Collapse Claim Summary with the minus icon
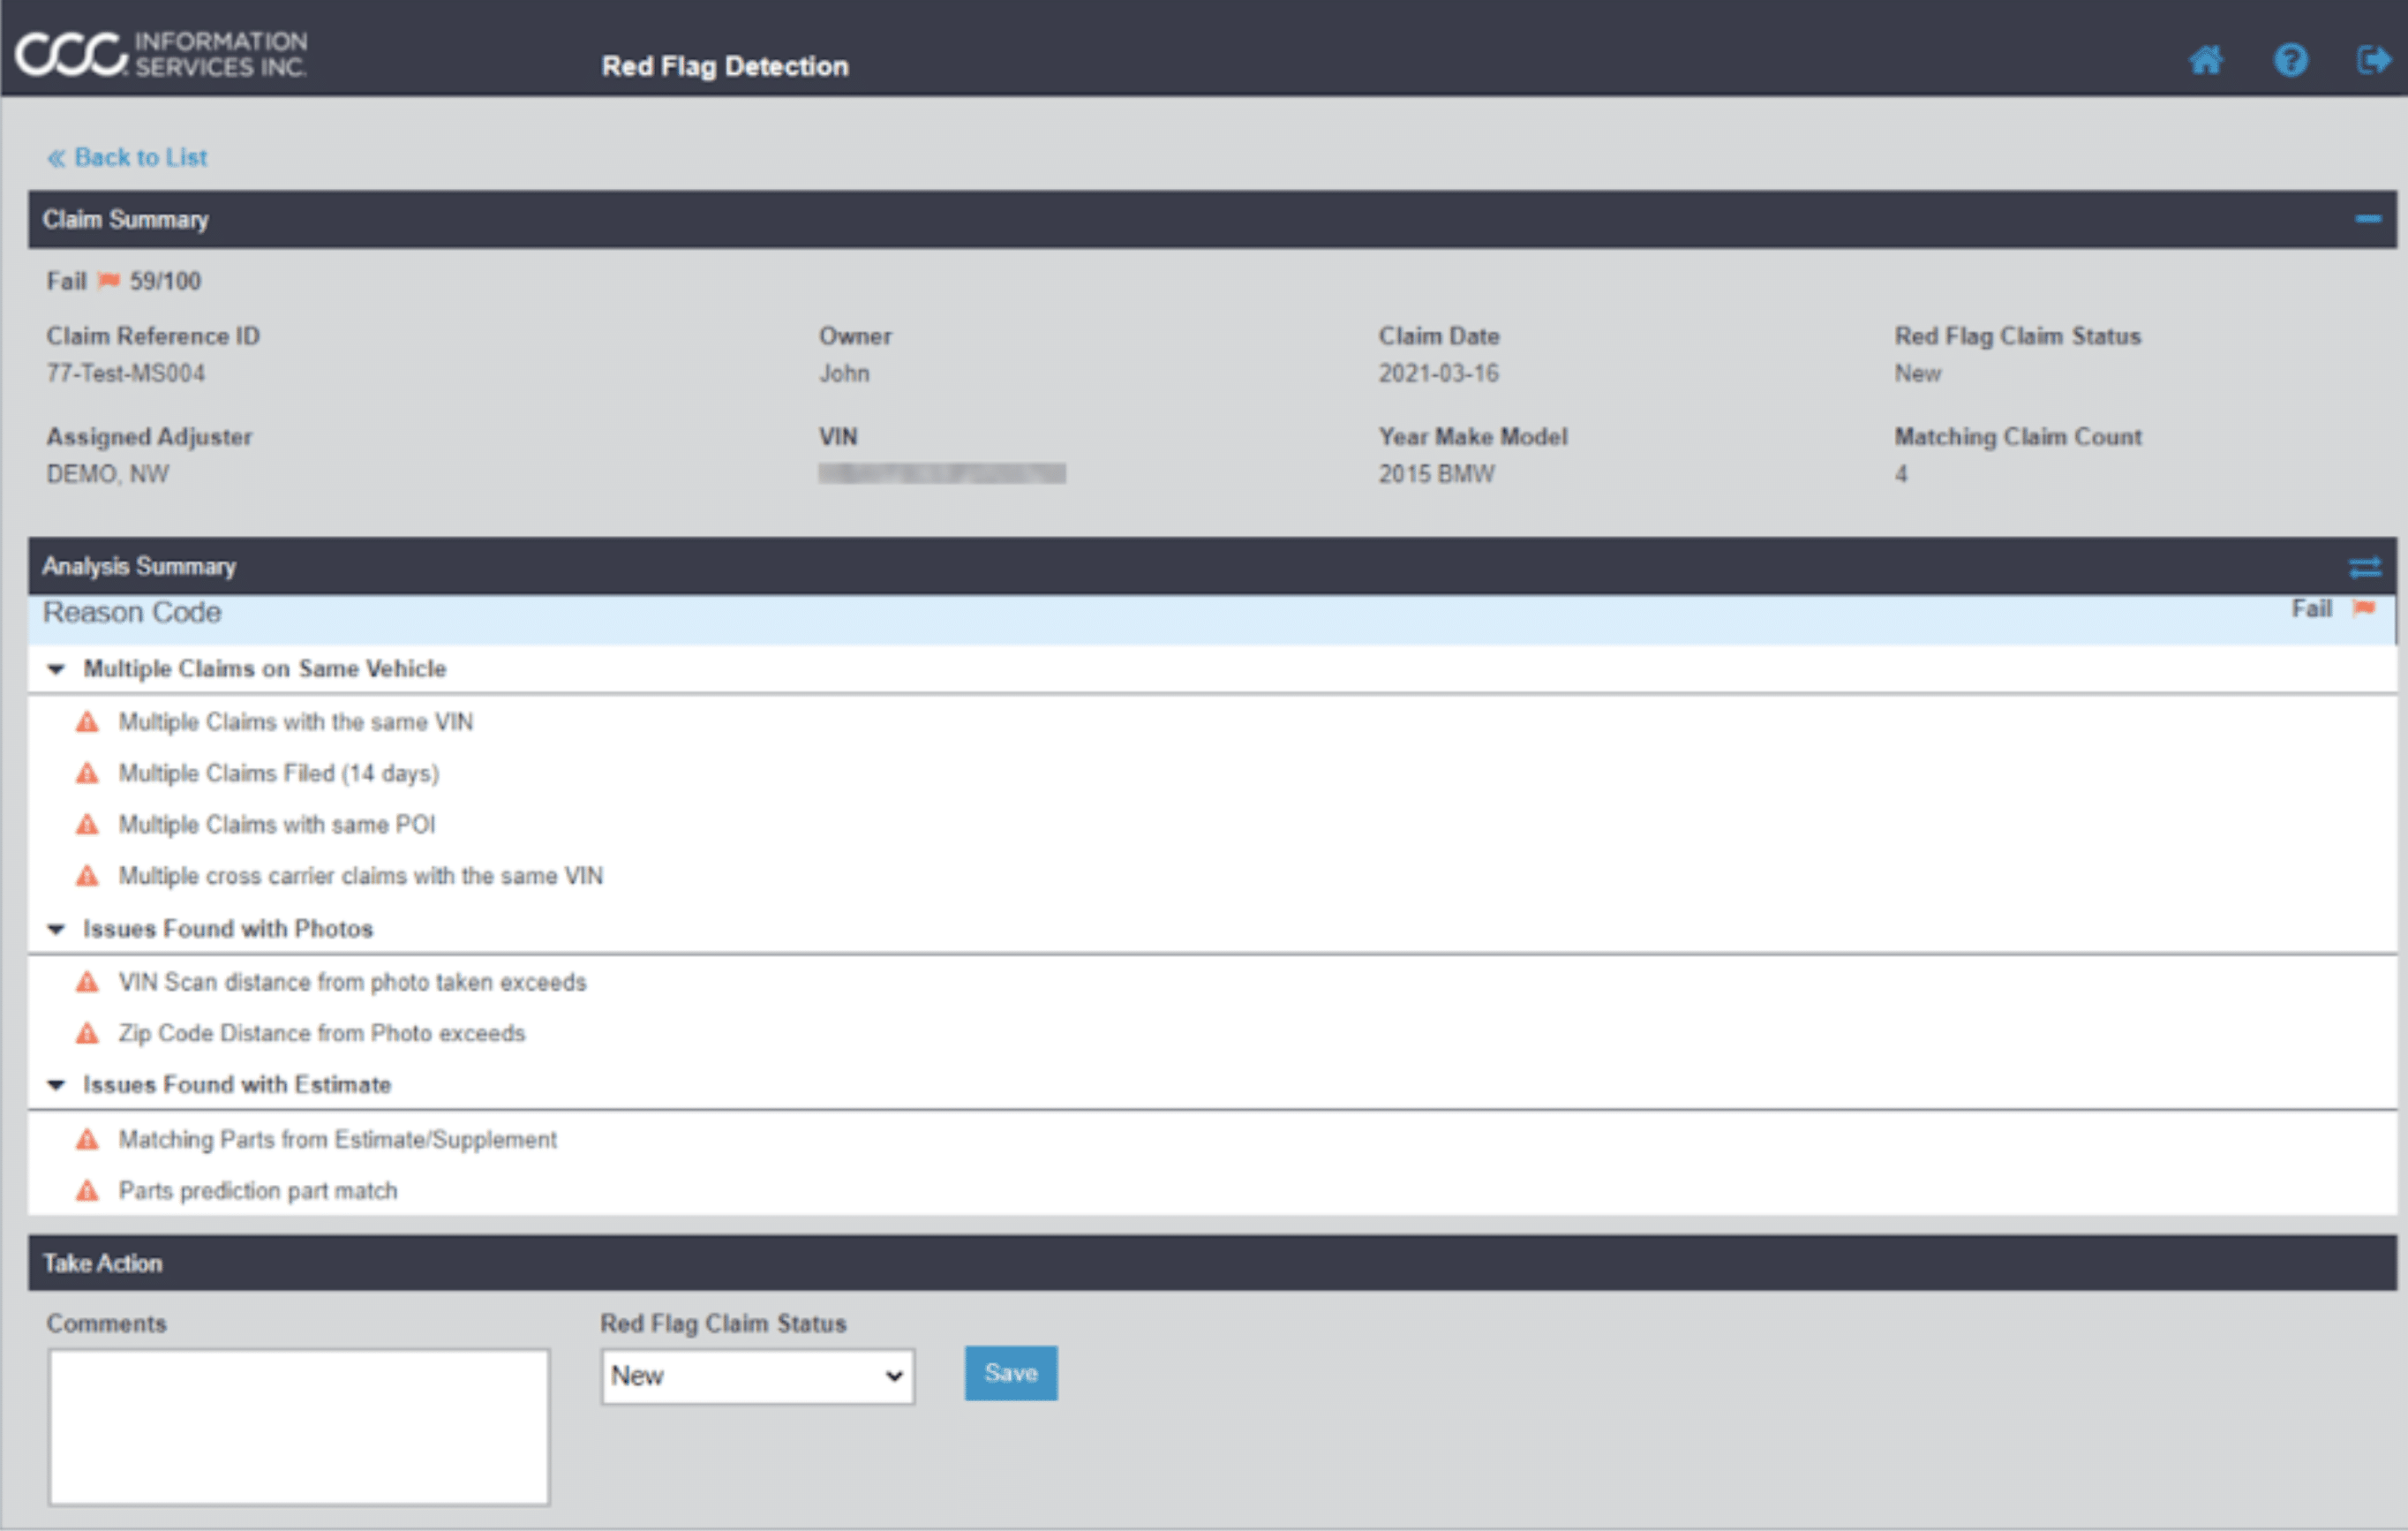The width and height of the screenshot is (2408, 1531). click(x=2367, y=219)
